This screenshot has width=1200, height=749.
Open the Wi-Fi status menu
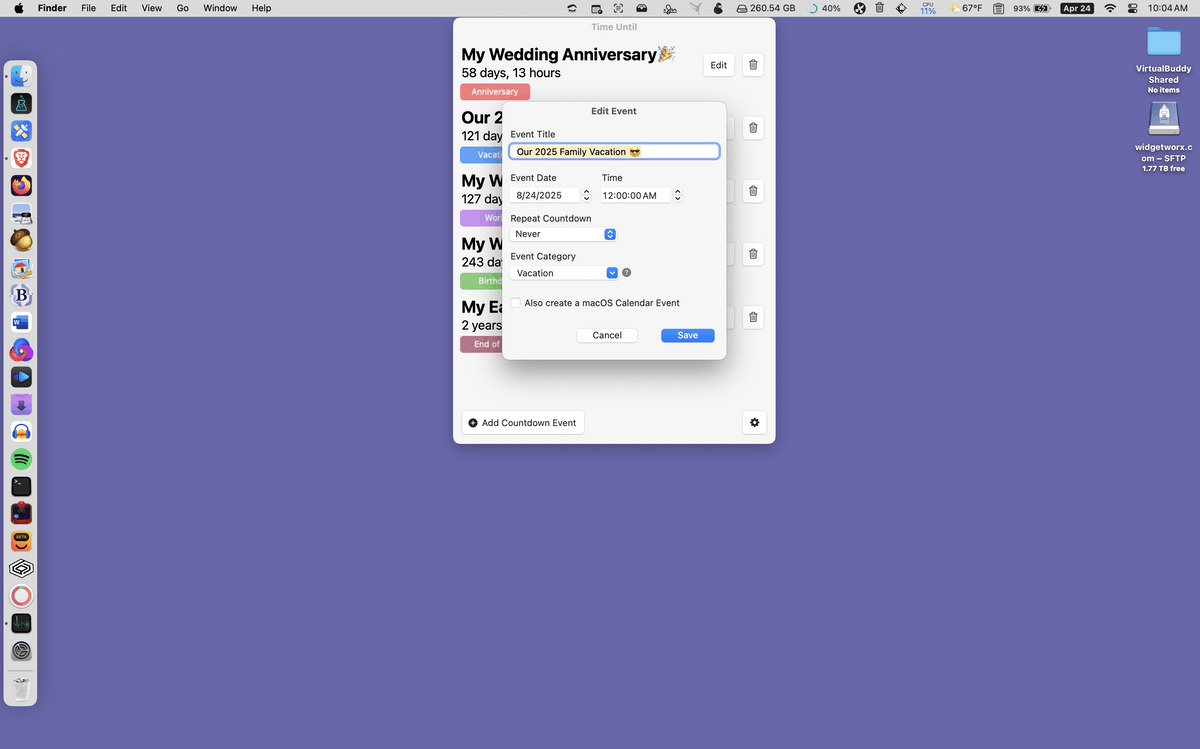[x=1109, y=8]
